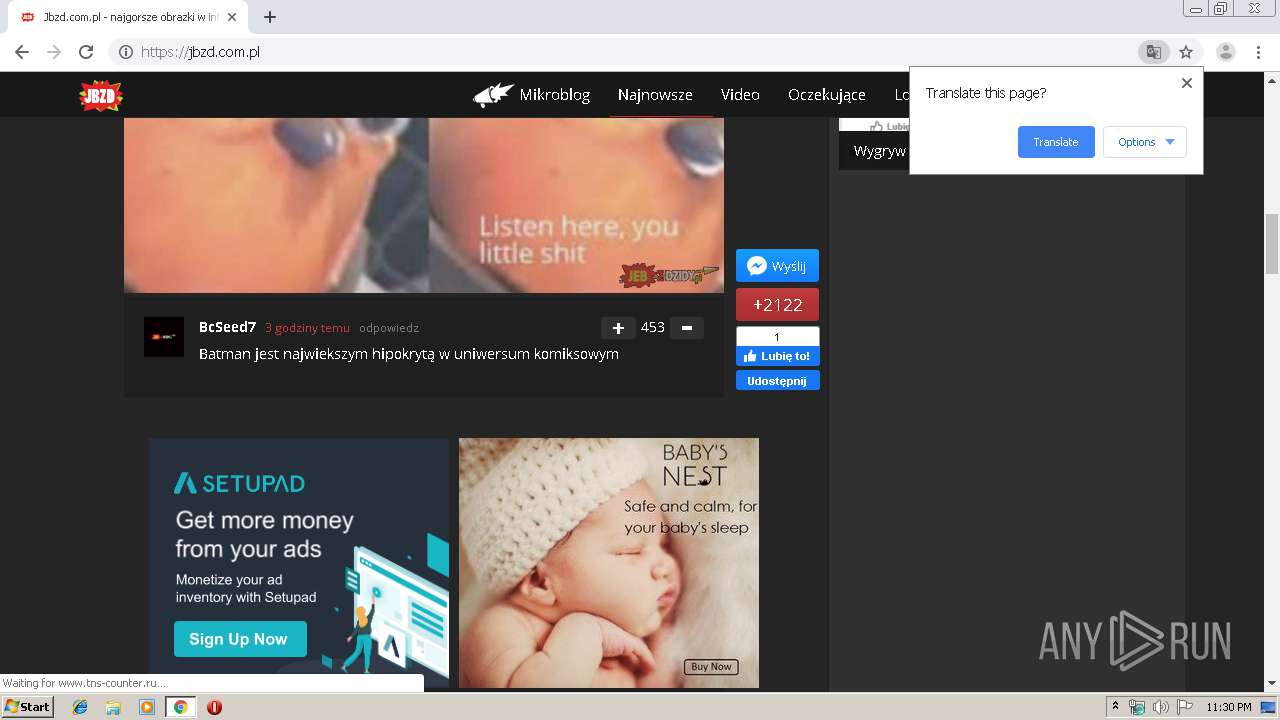This screenshot has width=1280, height=720.
Task: Click the red Opera-like taskbar icon
Action: (214, 707)
